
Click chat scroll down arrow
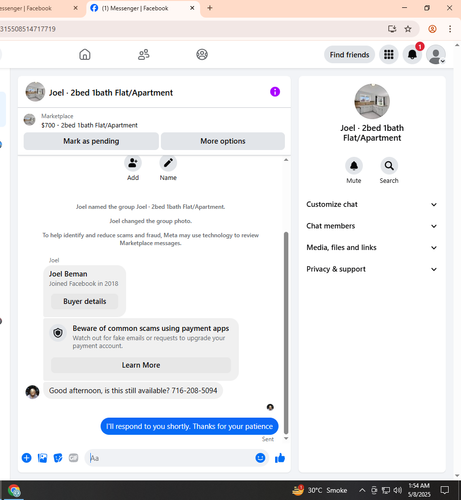[286, 438]
